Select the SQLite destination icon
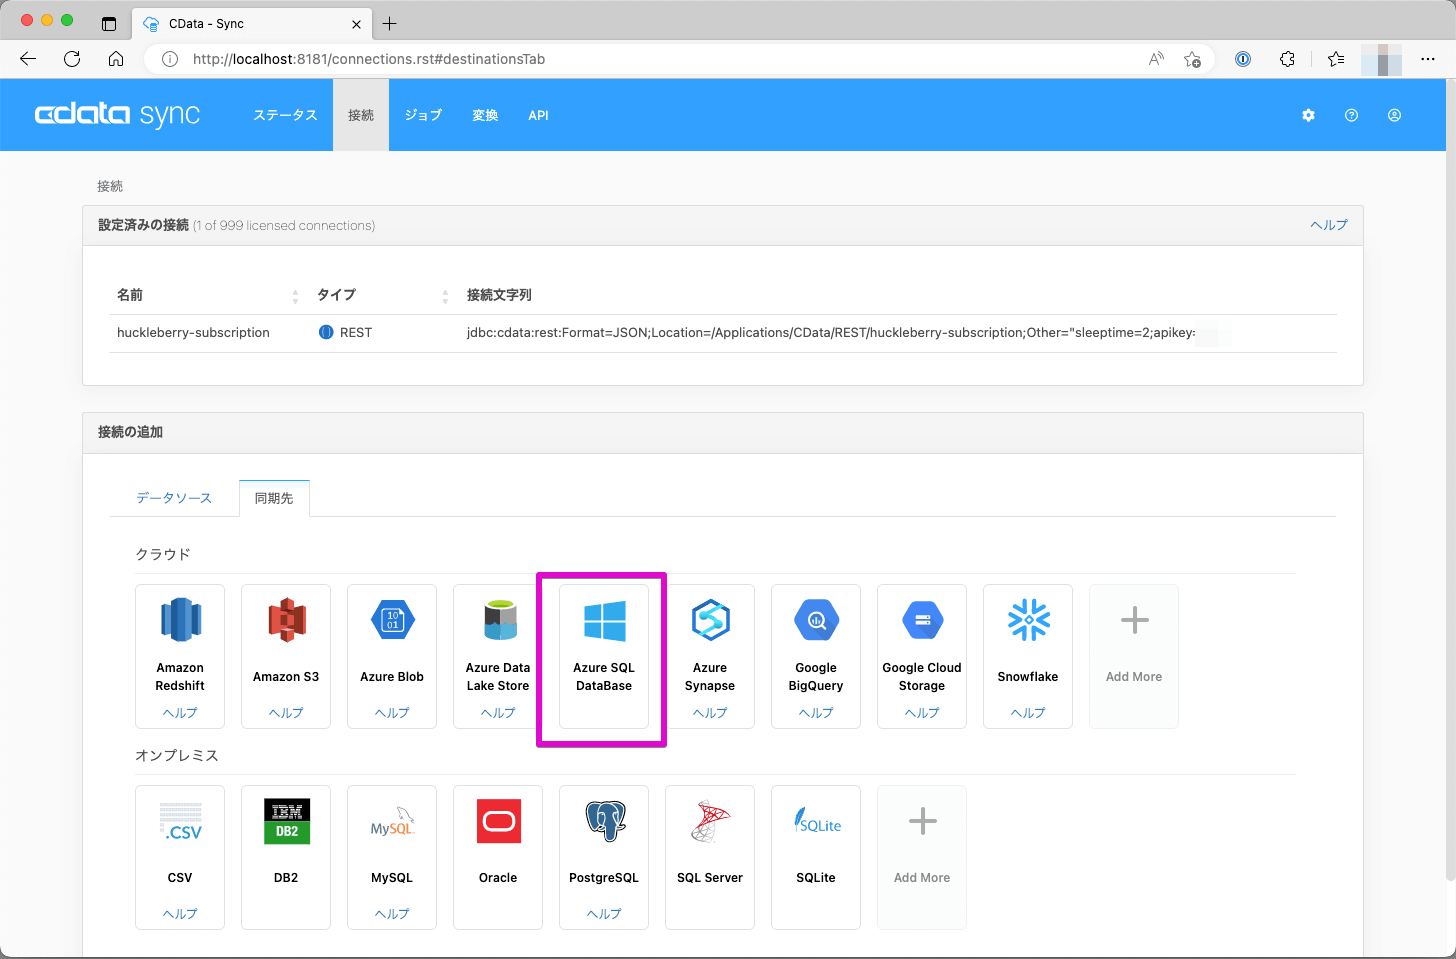1456x959 pixels. click(816, 821)
